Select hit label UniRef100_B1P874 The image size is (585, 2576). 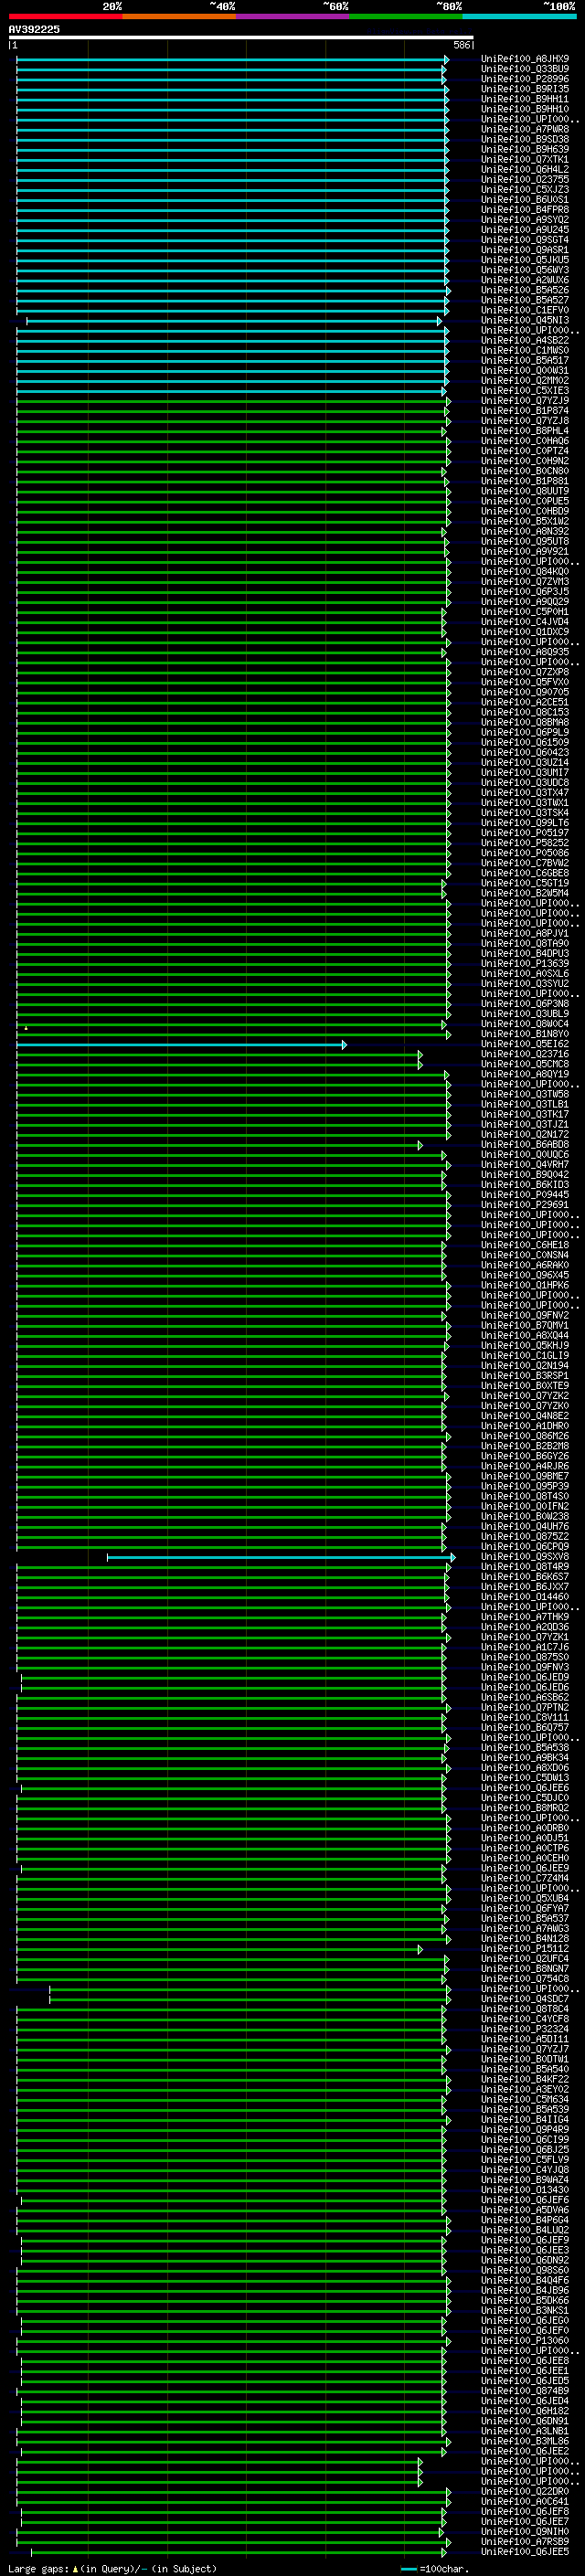pos(525,411)
